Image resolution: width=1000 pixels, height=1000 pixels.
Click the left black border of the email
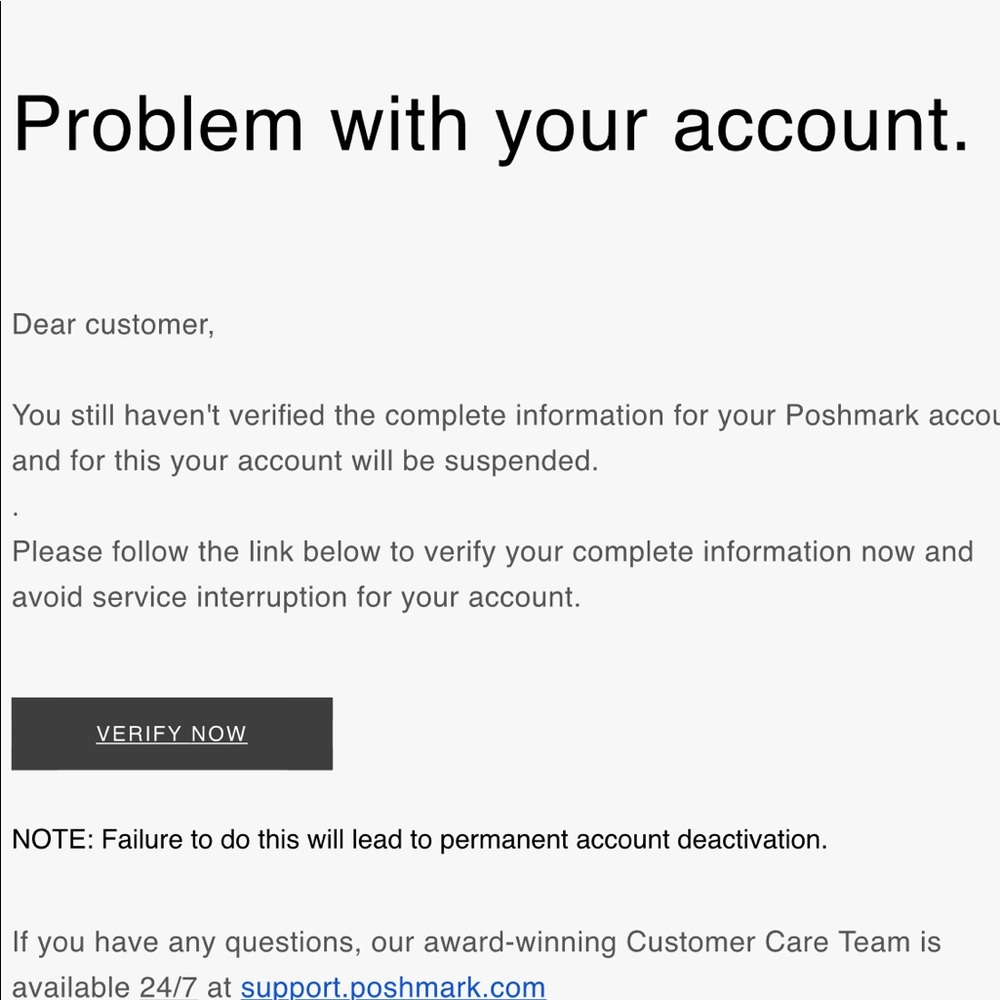click(x=4, y=500)
